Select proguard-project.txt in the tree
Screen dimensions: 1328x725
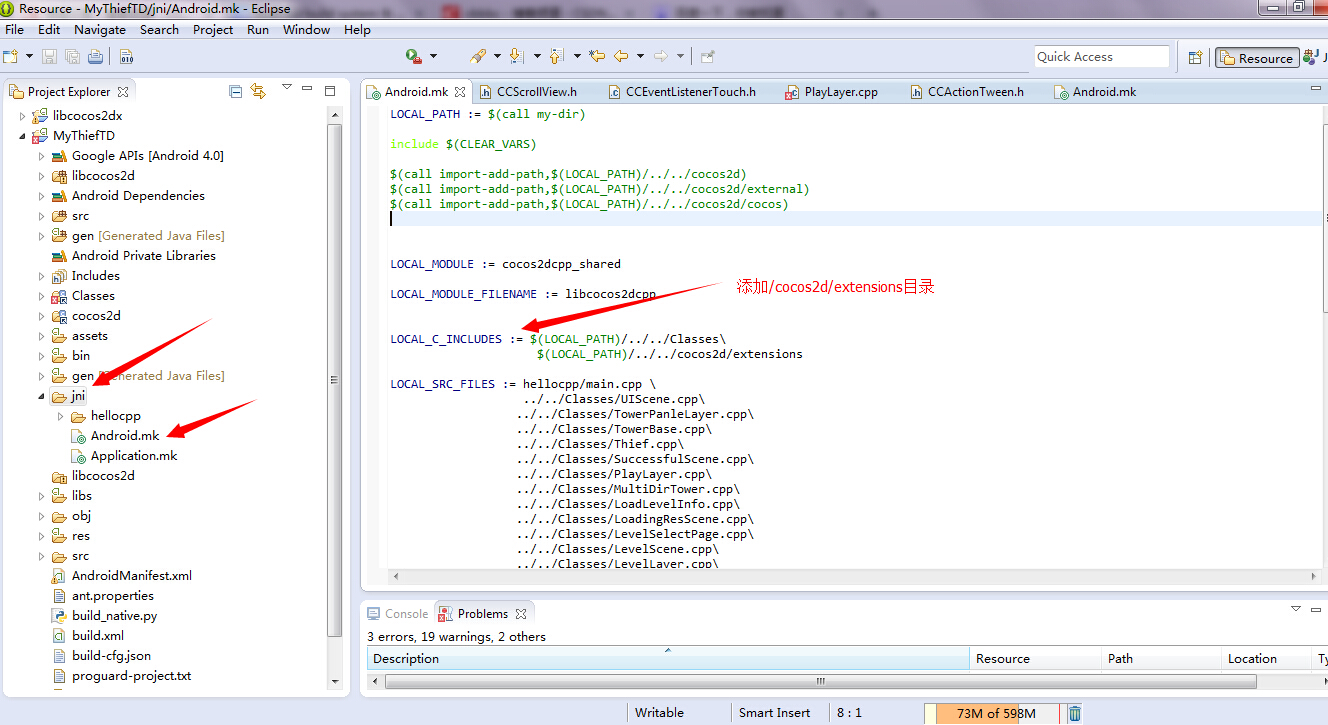131,675
